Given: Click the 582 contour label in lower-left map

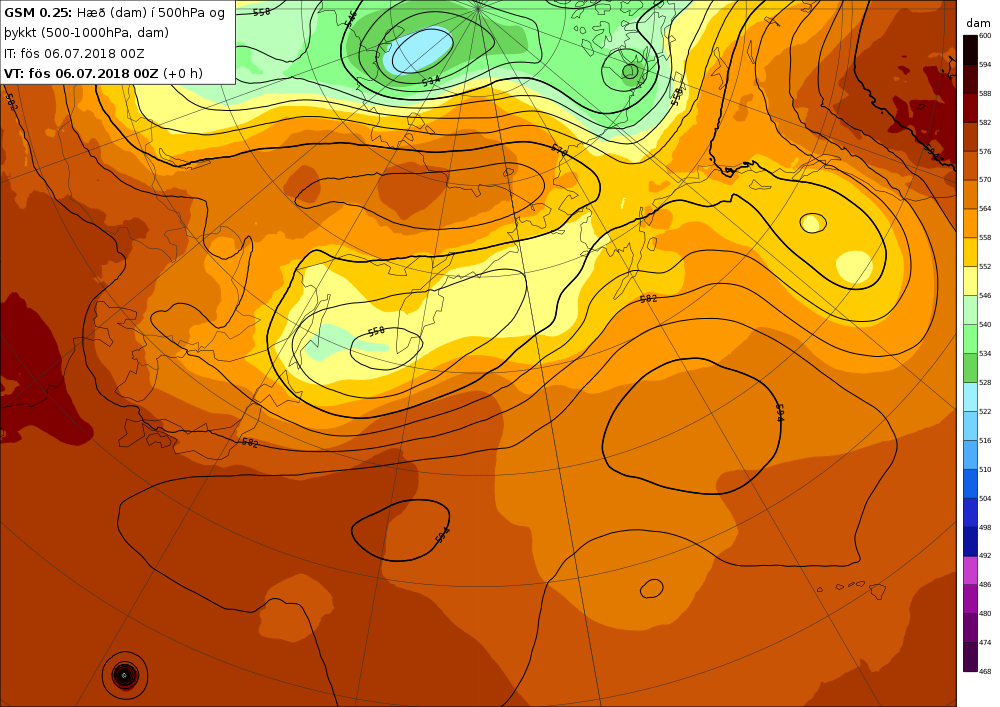Looking at the screenshot, I should click(x=250, y=442).
